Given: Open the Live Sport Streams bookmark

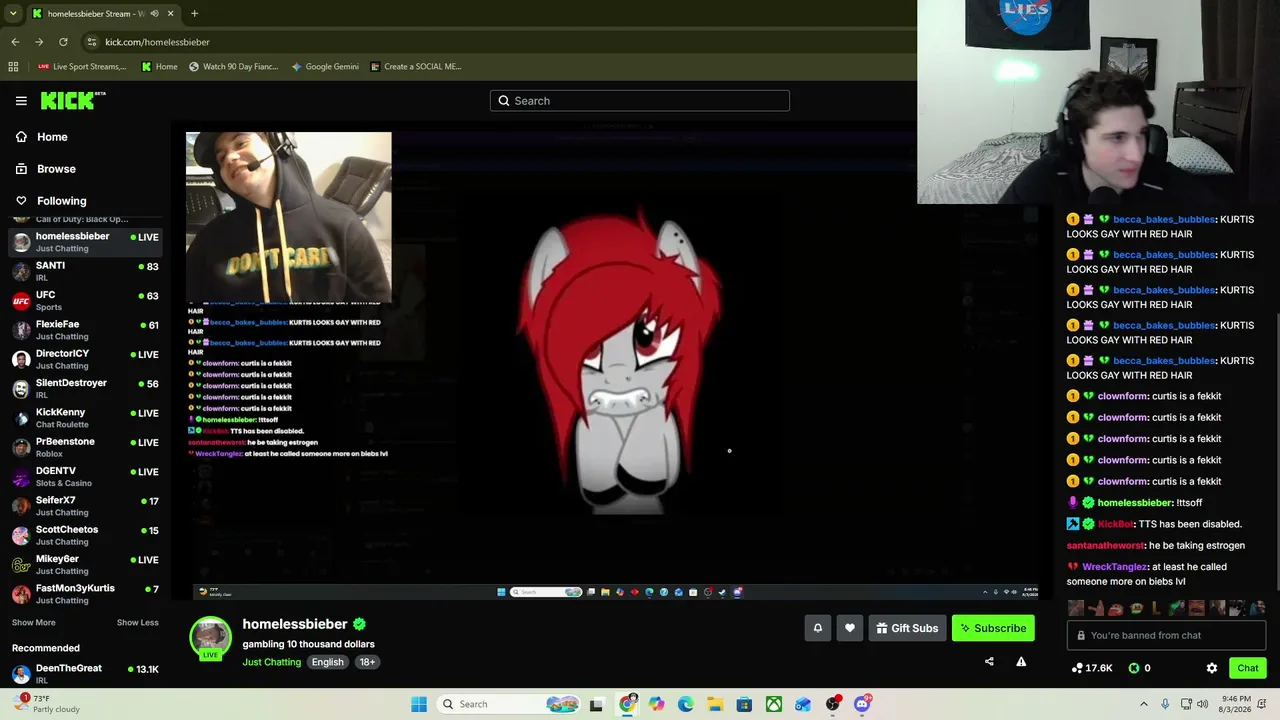Looking at the screenshot, I should tap(82, 67).
